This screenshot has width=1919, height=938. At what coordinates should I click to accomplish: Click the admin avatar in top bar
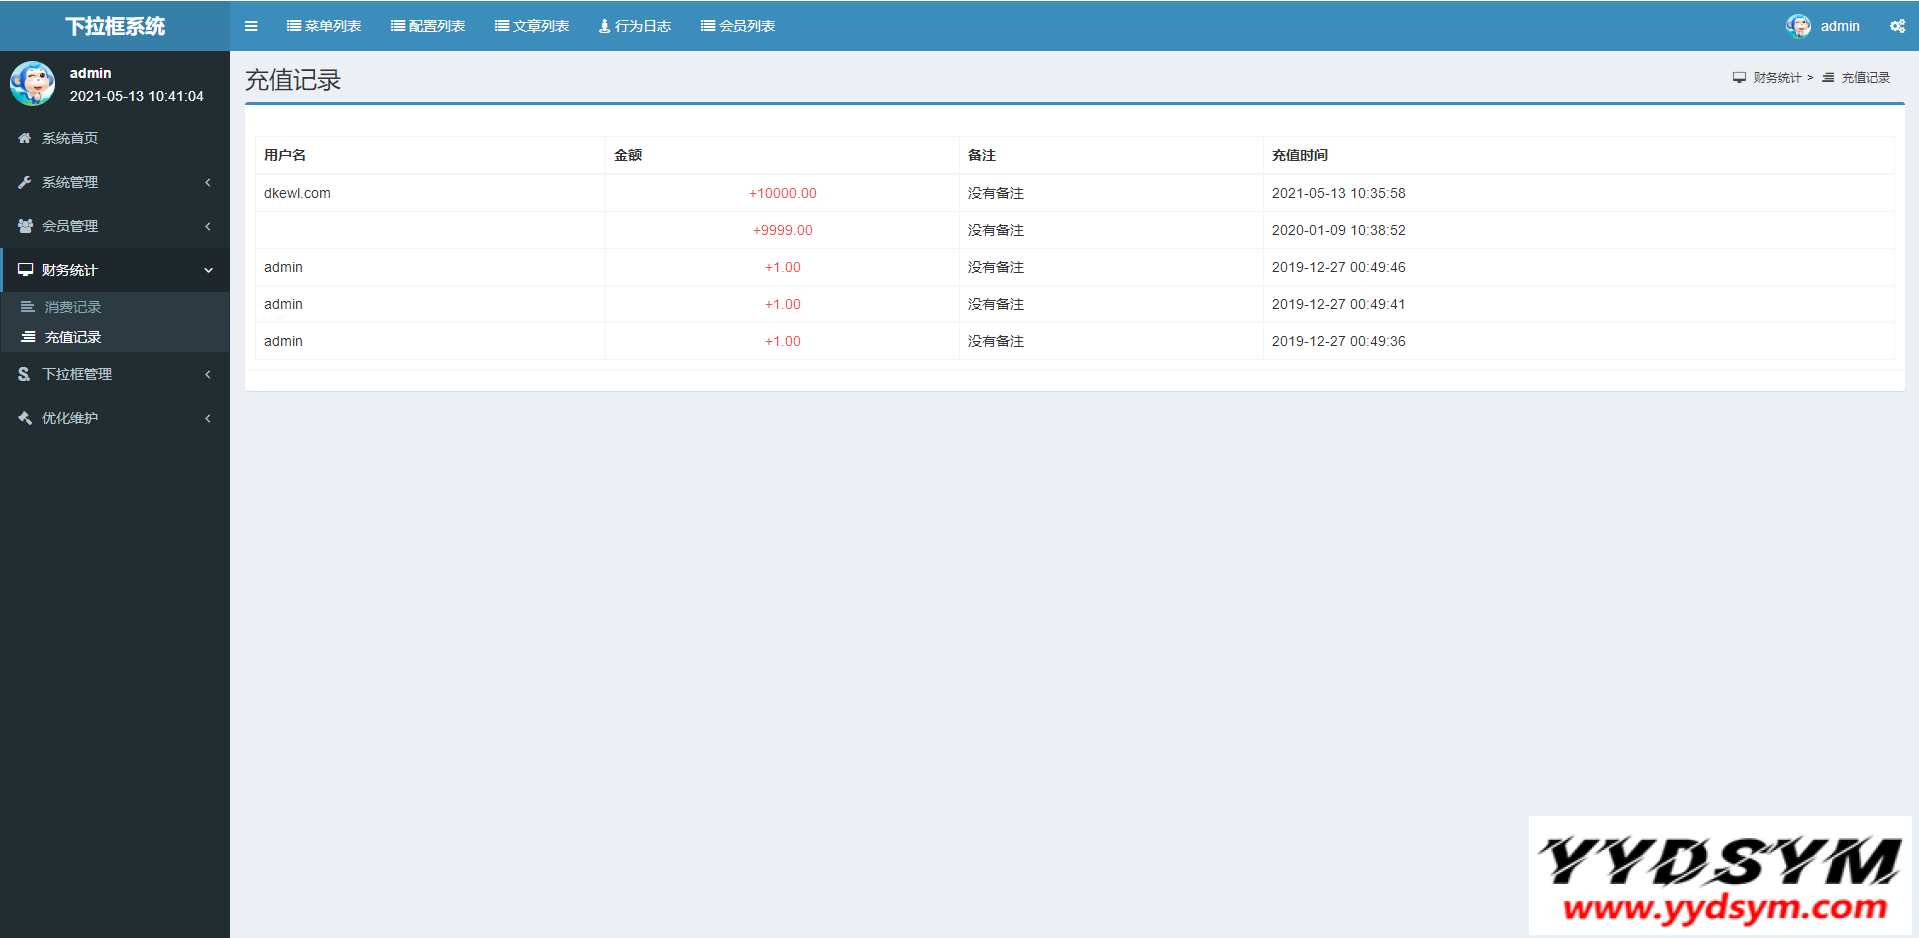pos(1798,26)
